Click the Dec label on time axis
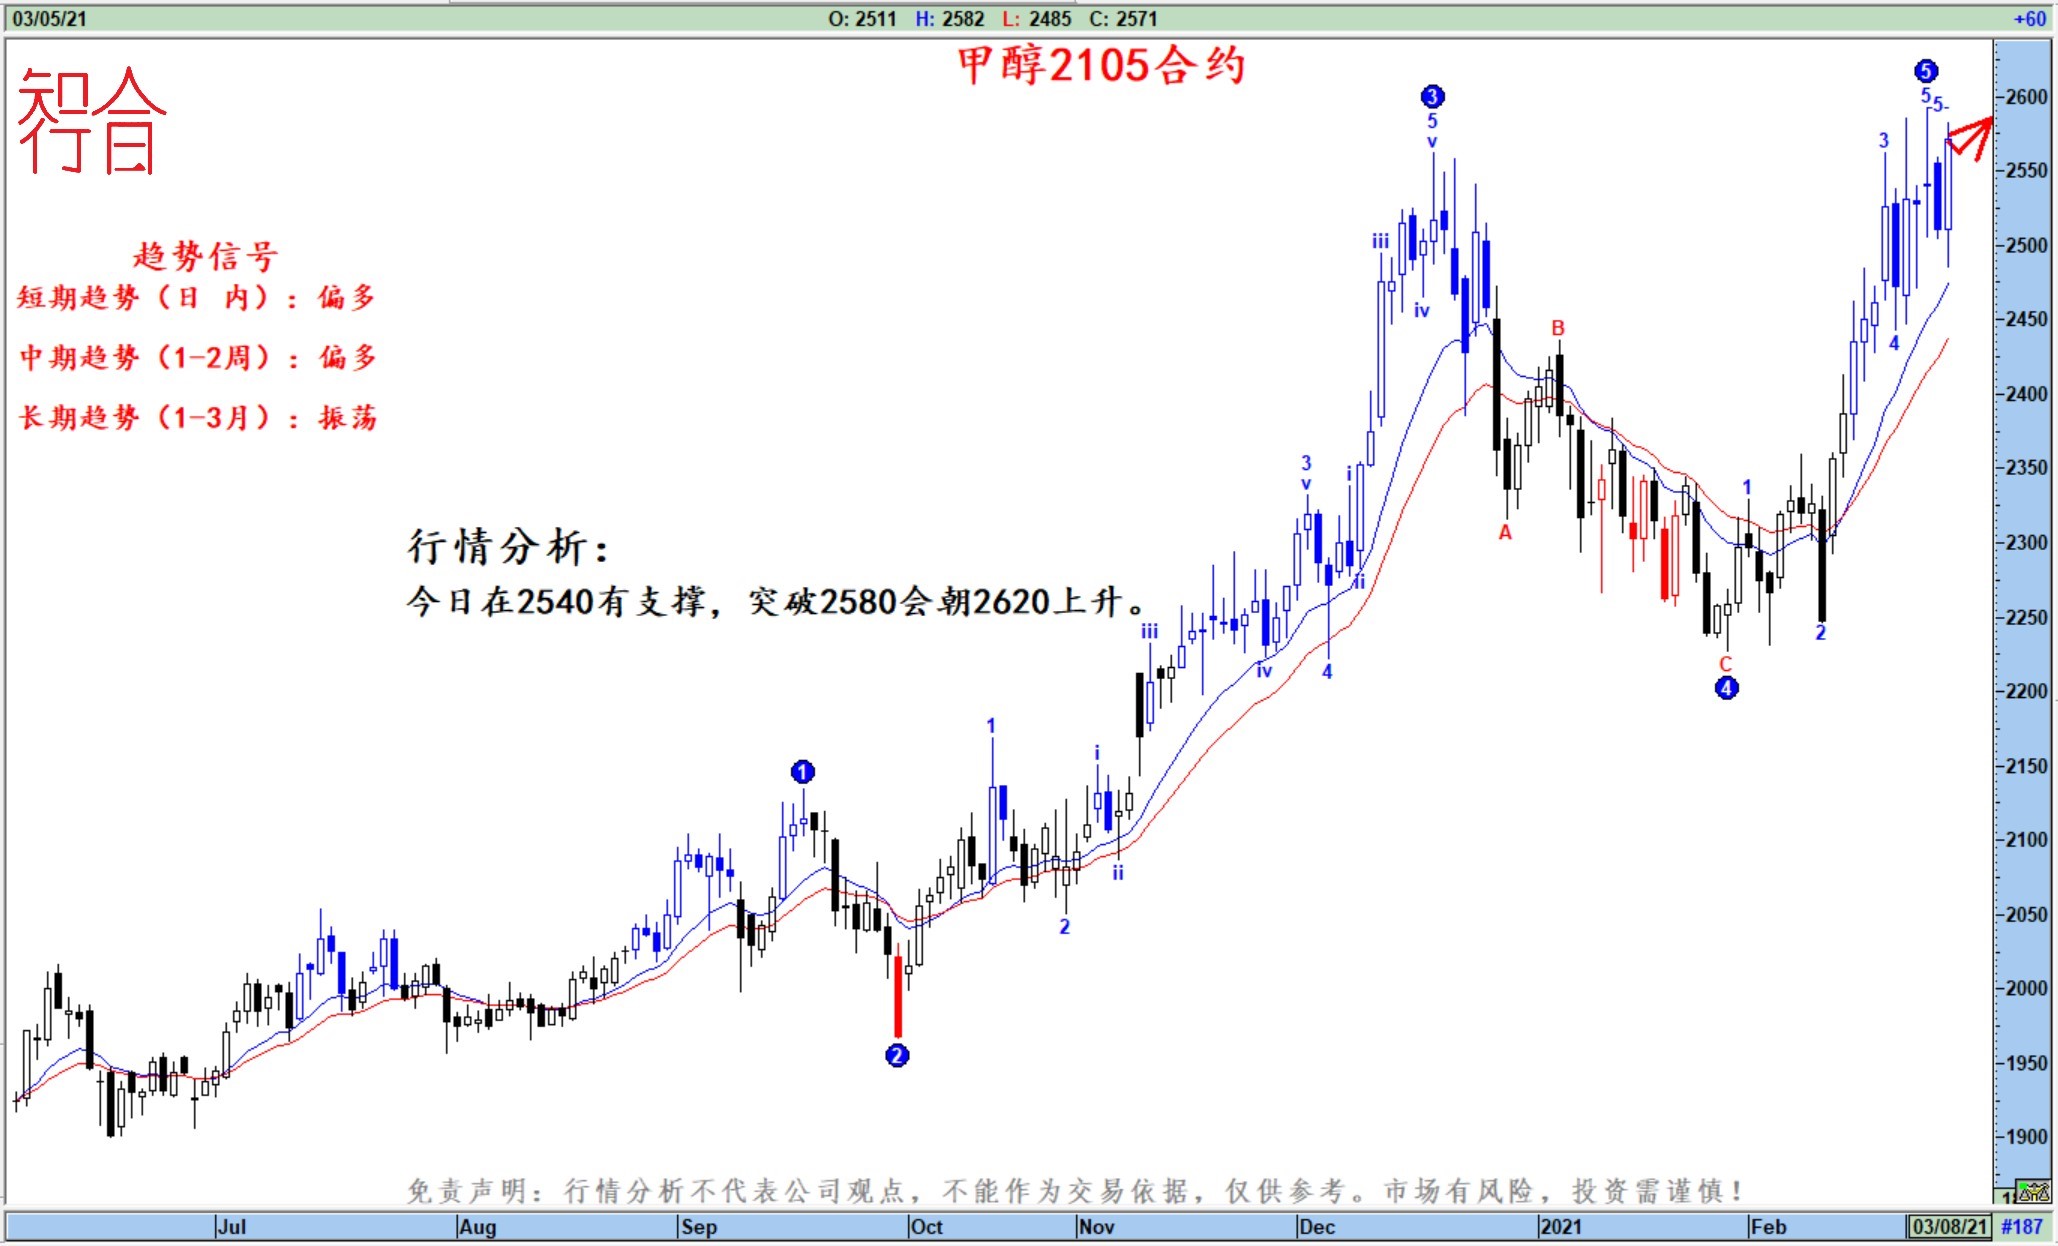 (1316, 1226)
